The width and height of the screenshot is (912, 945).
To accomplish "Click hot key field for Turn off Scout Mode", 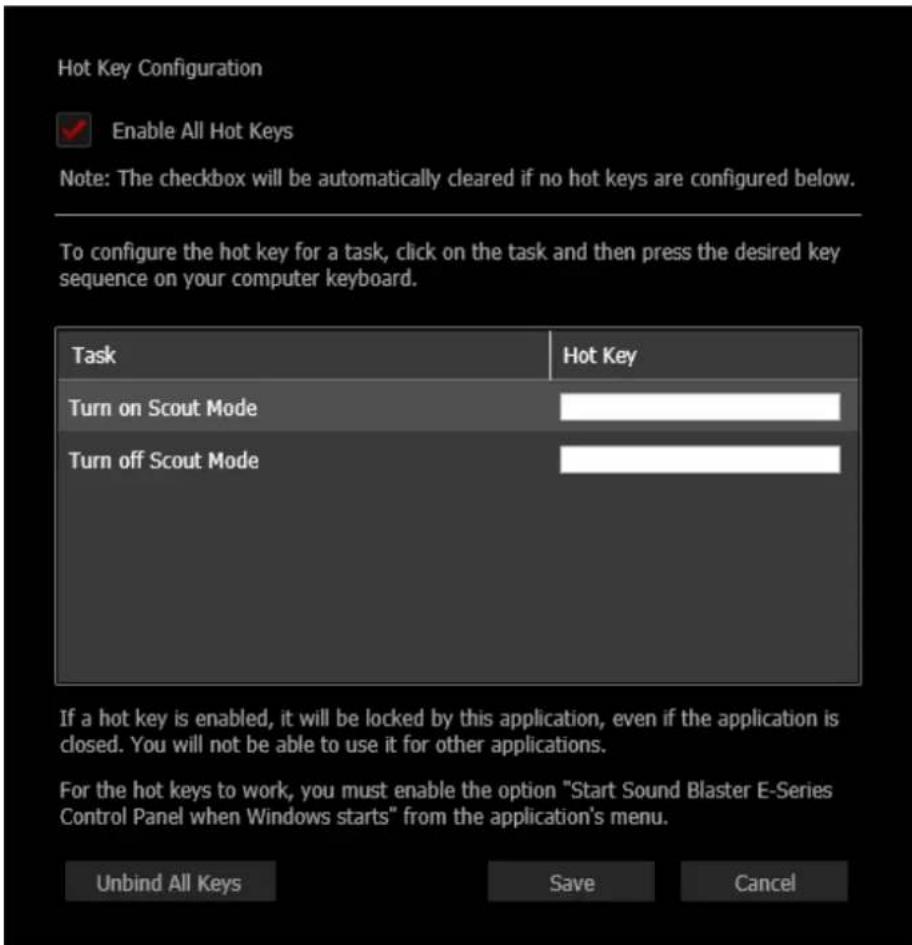I will (x=700, y=459).
